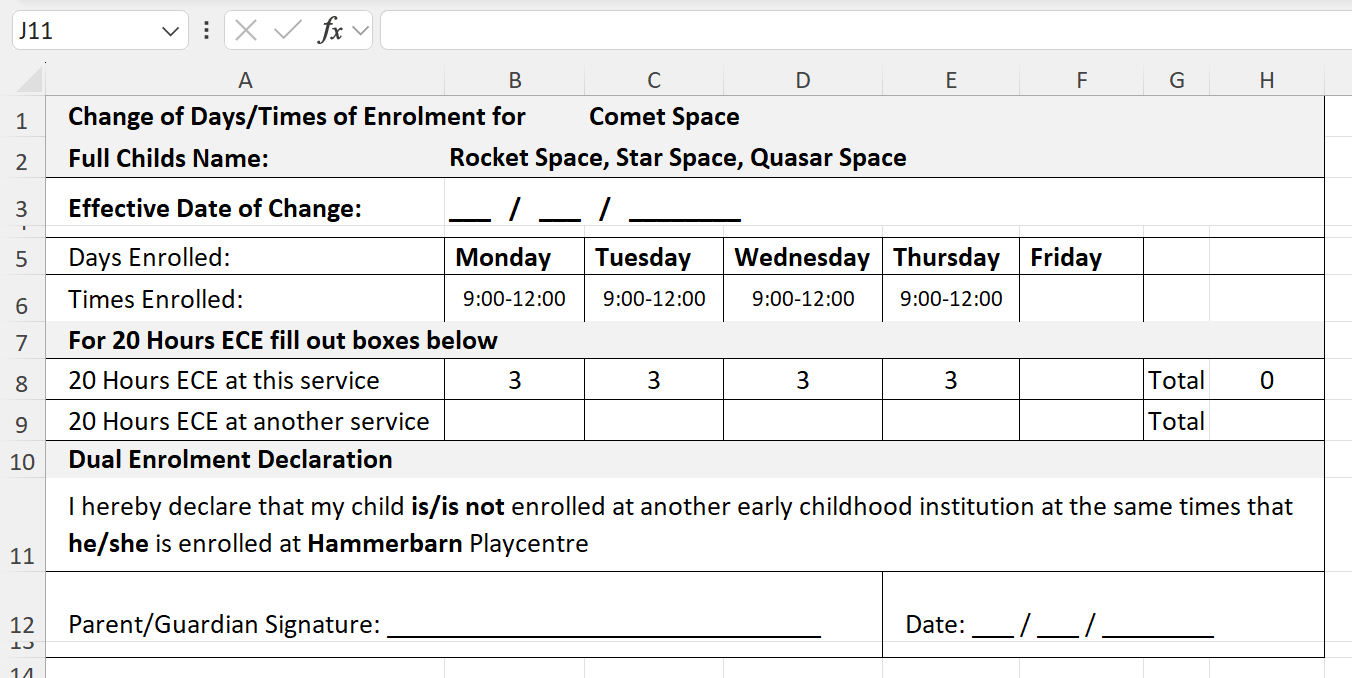Select the Monday header cell
This screenshot has height=678, width=1352.
(x=514, y=257)
